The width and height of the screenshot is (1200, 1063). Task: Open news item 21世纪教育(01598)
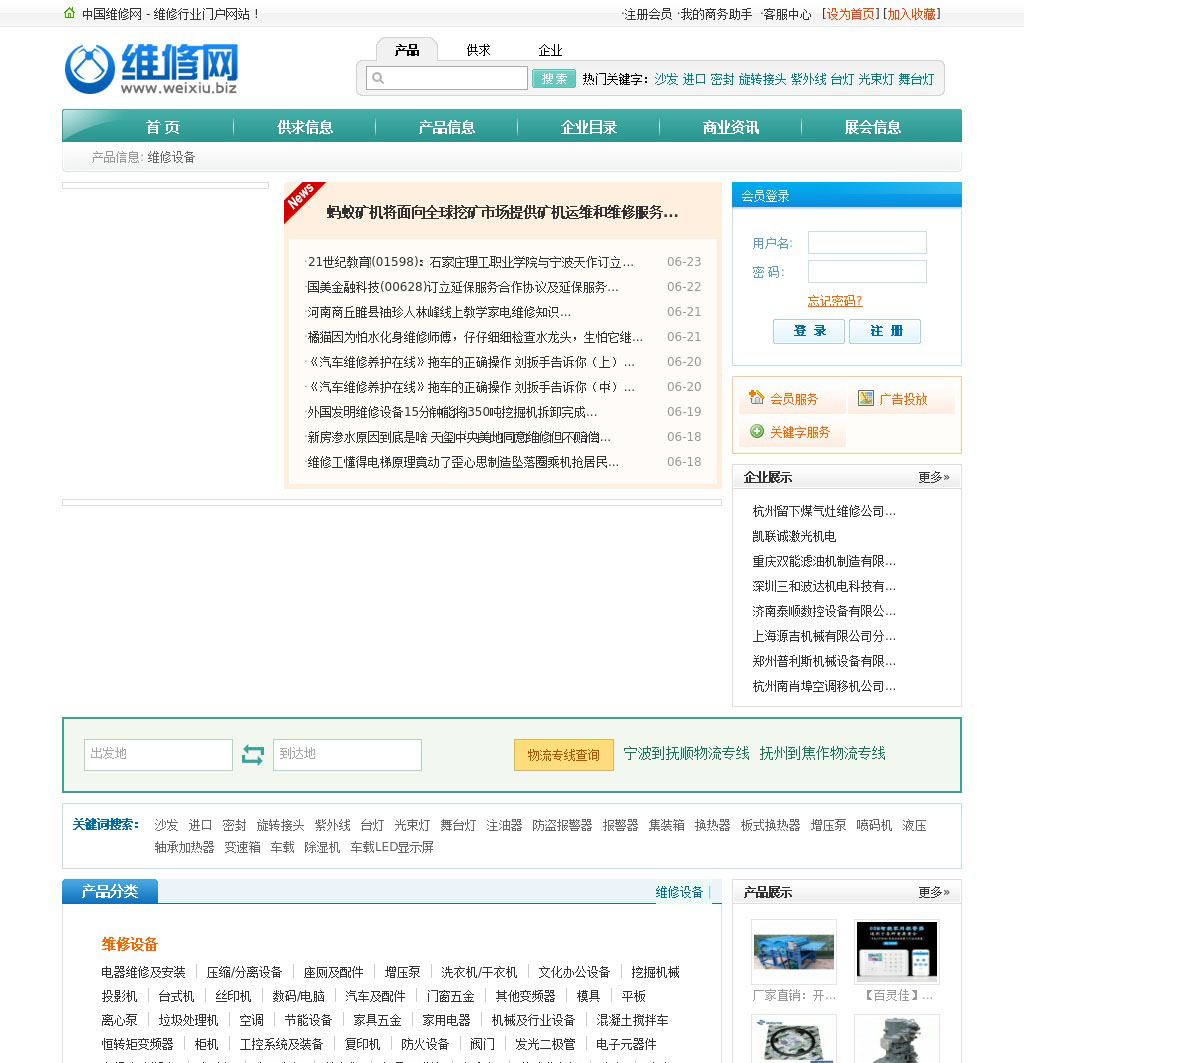click(470, 262)
